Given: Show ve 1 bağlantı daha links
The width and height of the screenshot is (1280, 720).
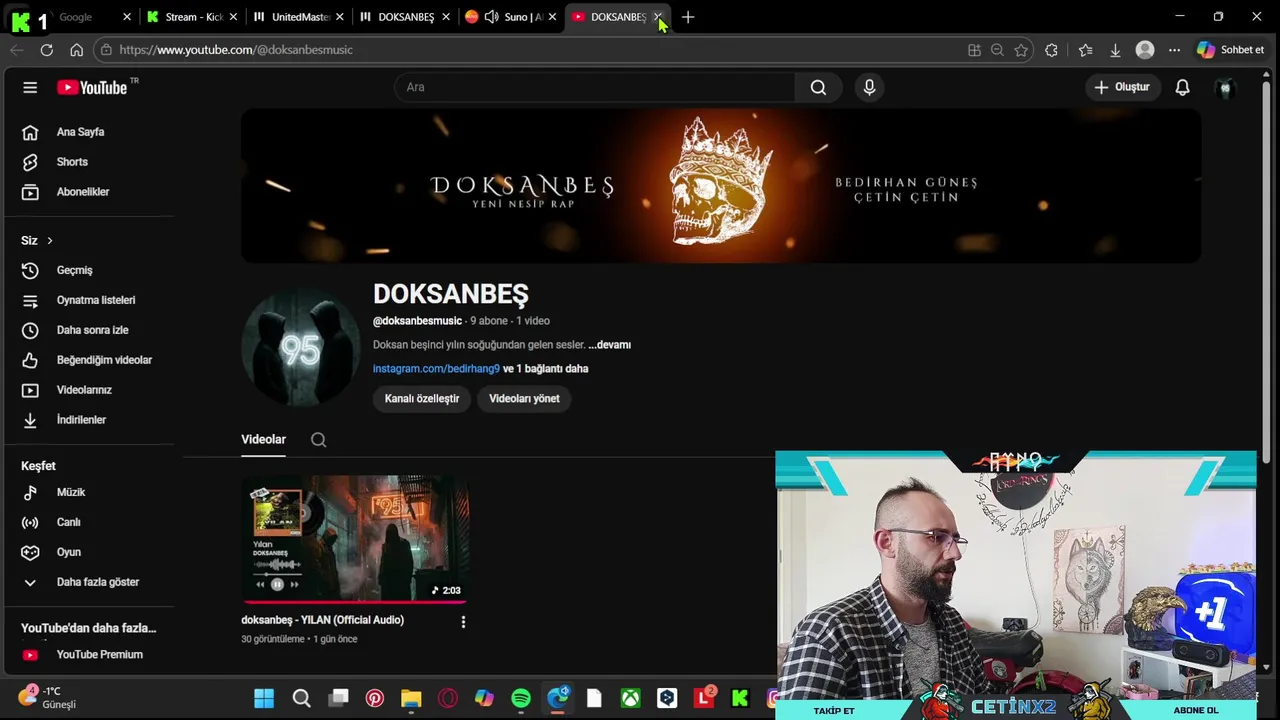Looking at the screenshot, I should click(x=545, y=369).
